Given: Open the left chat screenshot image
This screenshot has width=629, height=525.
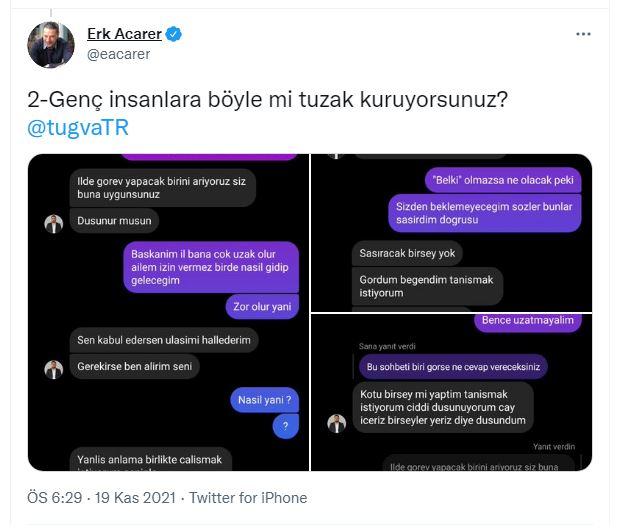Looking at the screenshot, I should point(168,312).
